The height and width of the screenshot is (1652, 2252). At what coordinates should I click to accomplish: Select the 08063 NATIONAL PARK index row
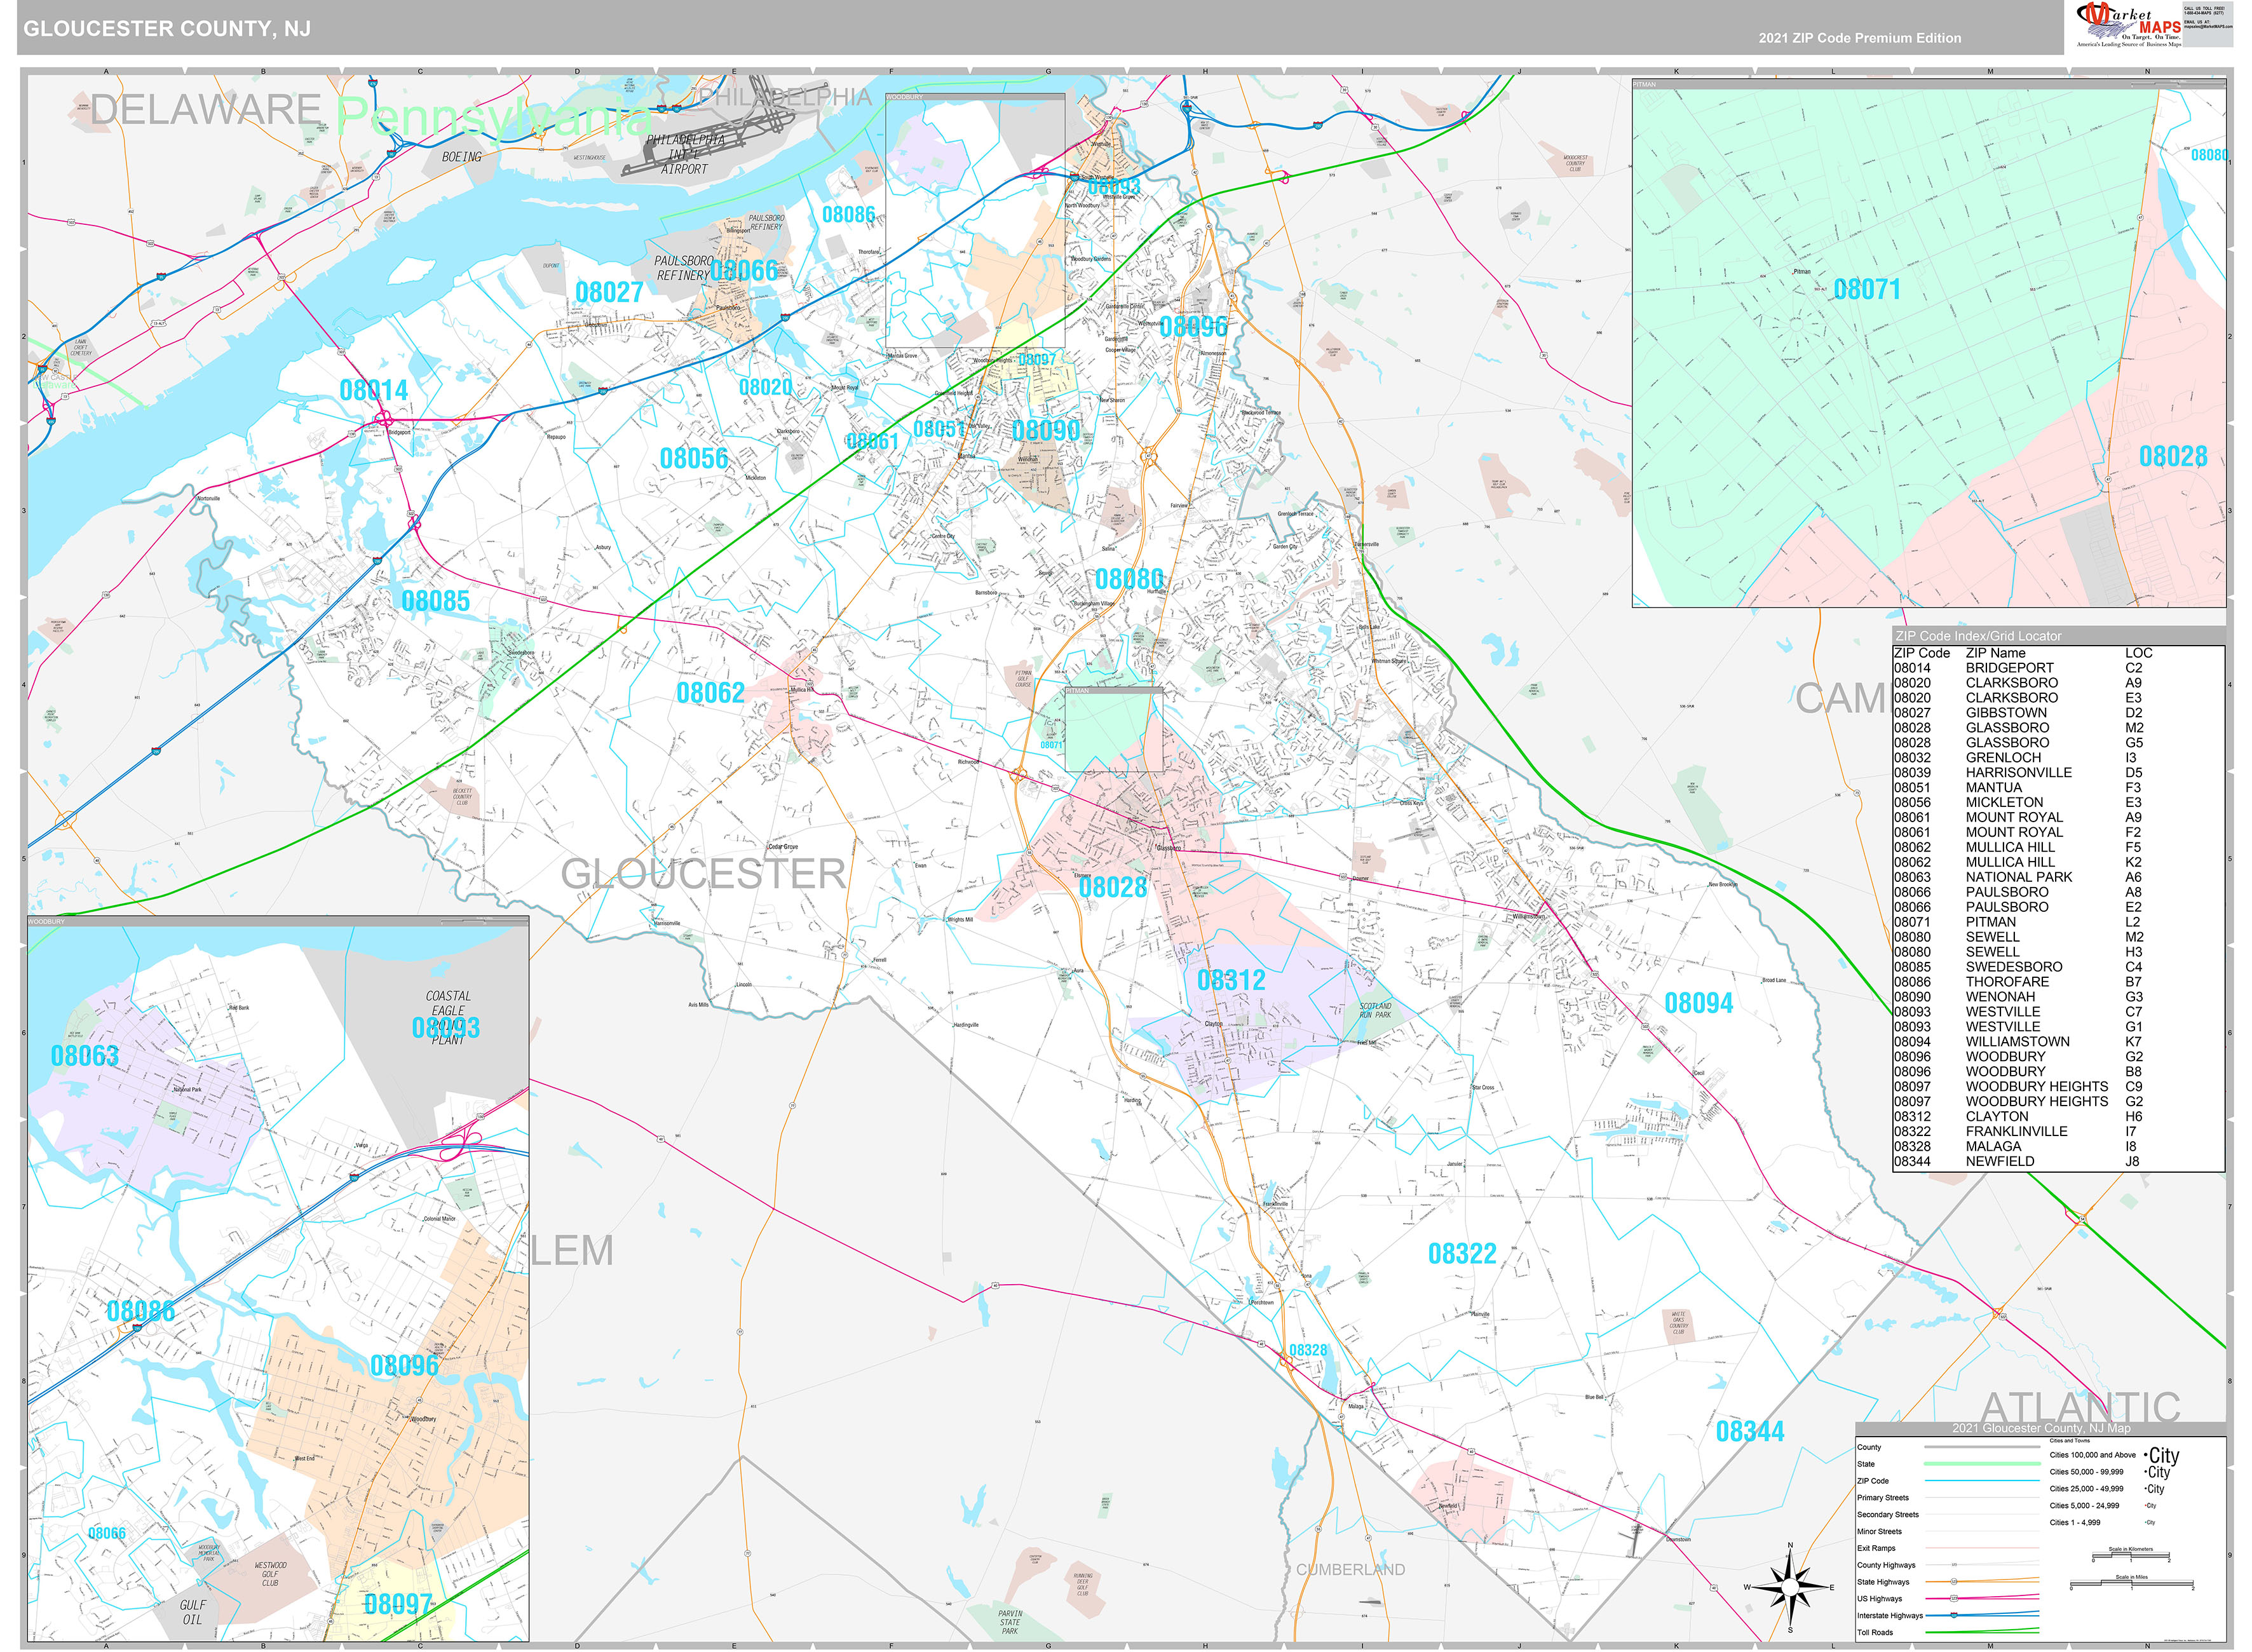point(2058,877)
